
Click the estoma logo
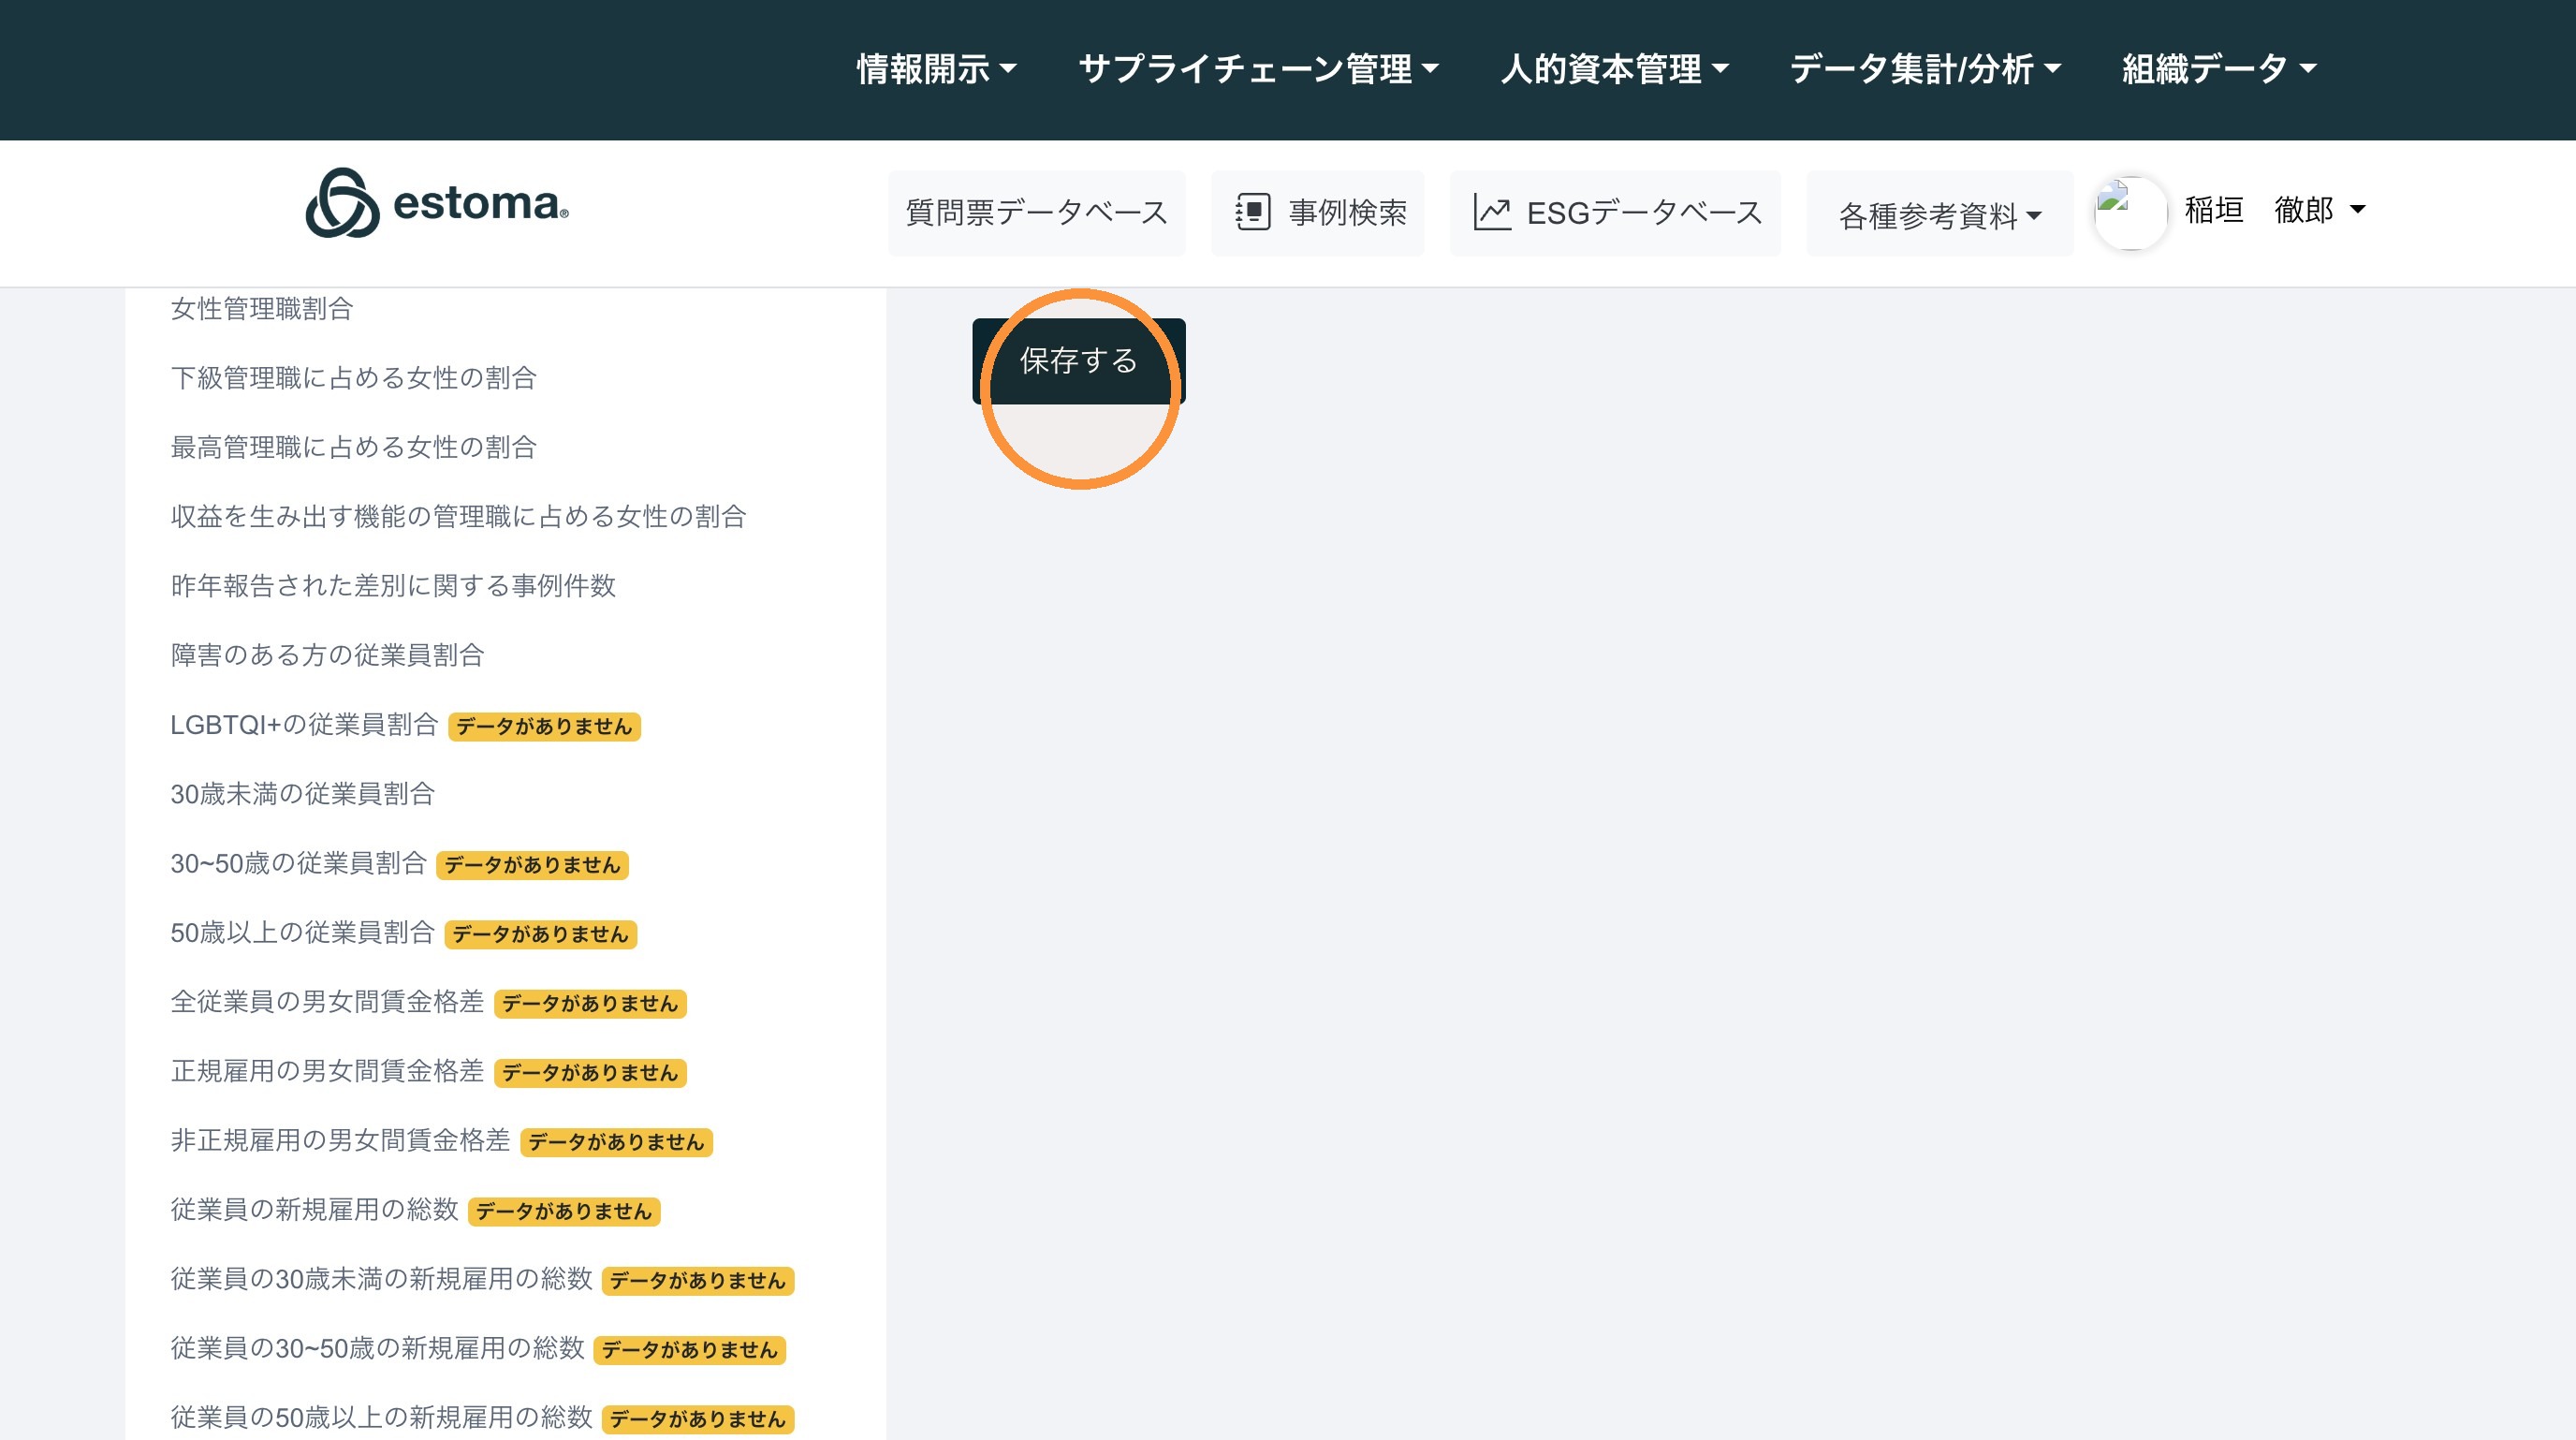point(437,203)
